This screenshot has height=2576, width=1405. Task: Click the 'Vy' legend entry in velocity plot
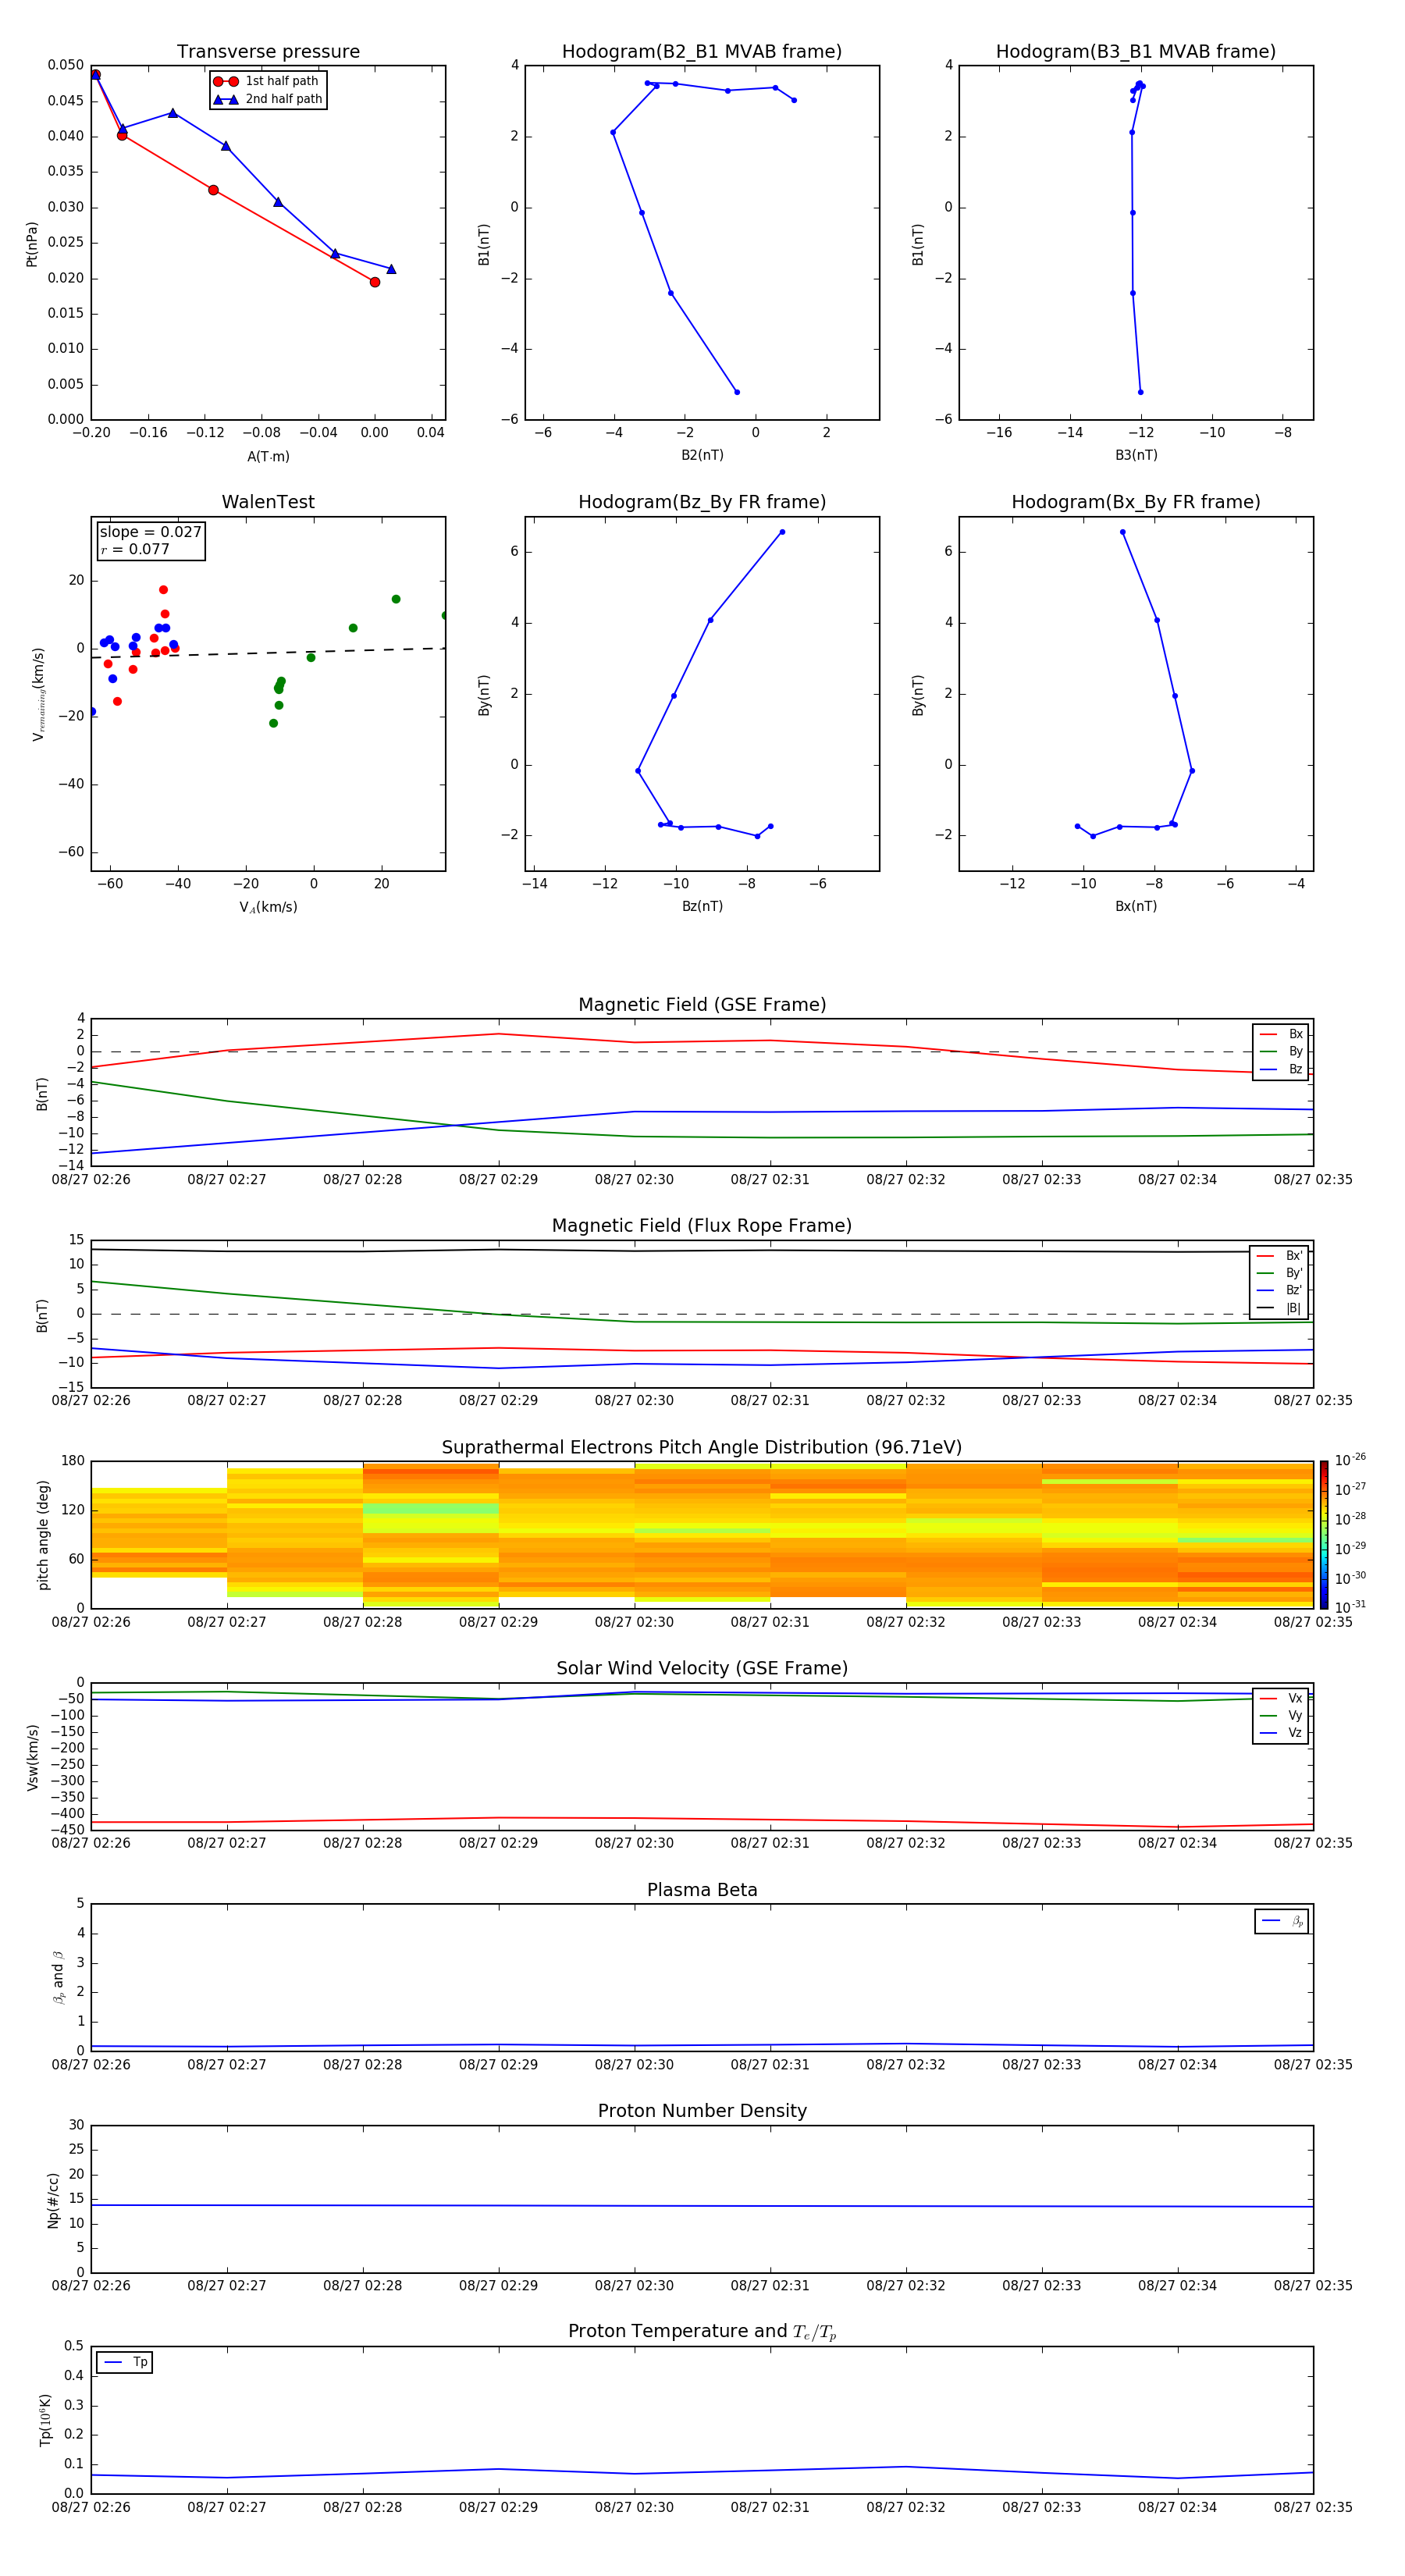pyautogui.click(x=1281, y=1716)
